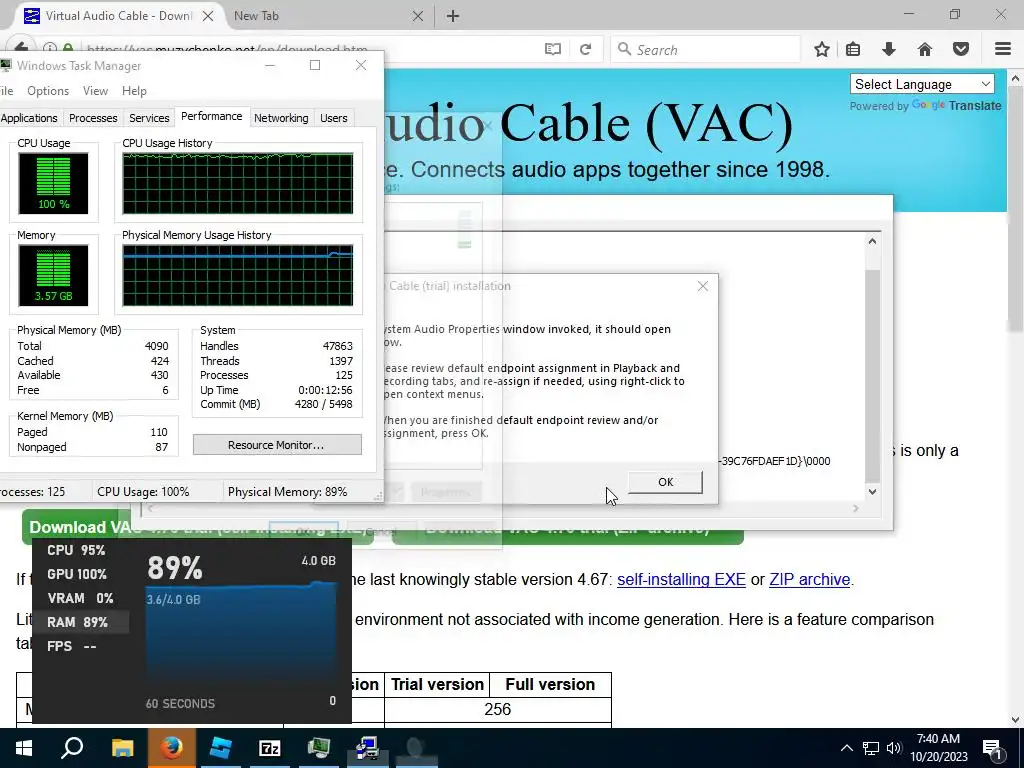
Task: Open the self-installing EXE link
Action: tap(681, 579)
